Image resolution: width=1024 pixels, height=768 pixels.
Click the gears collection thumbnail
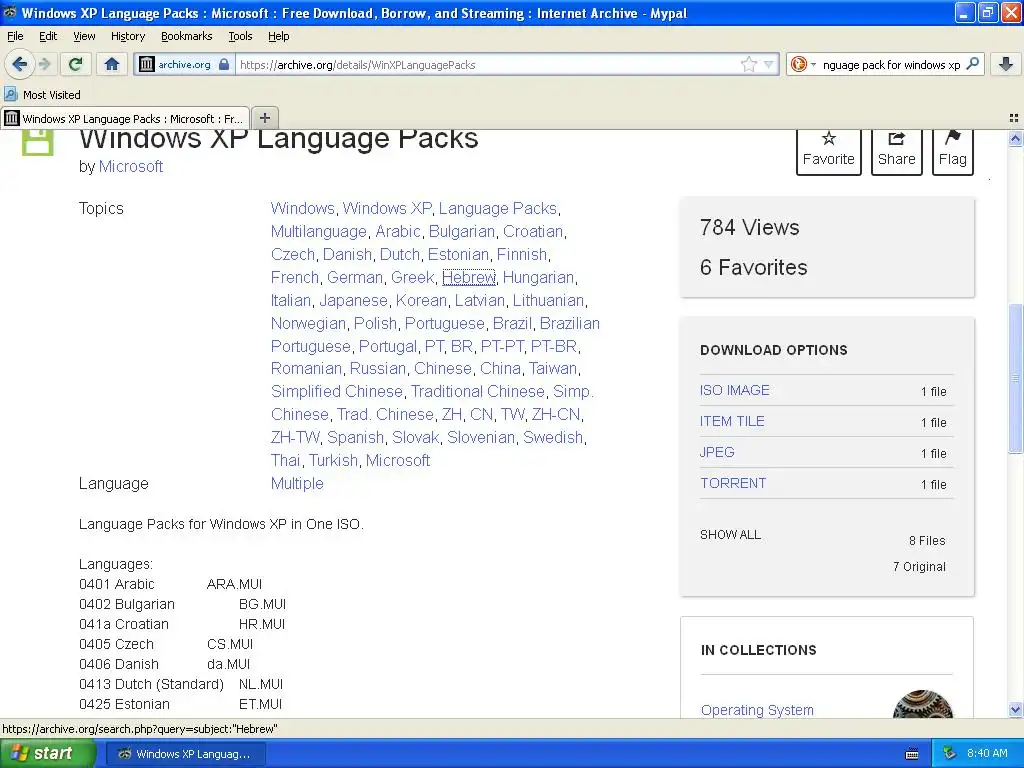(922, 704)
